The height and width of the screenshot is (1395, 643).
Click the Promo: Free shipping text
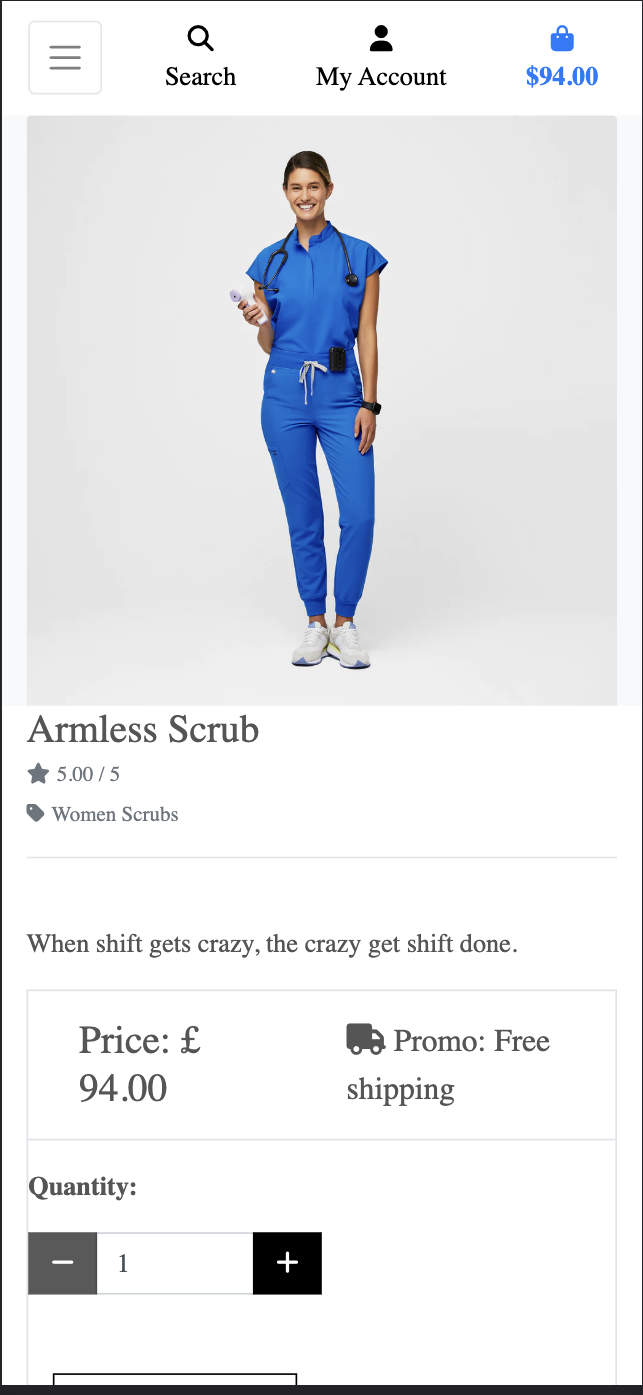tap(449, 1064)
